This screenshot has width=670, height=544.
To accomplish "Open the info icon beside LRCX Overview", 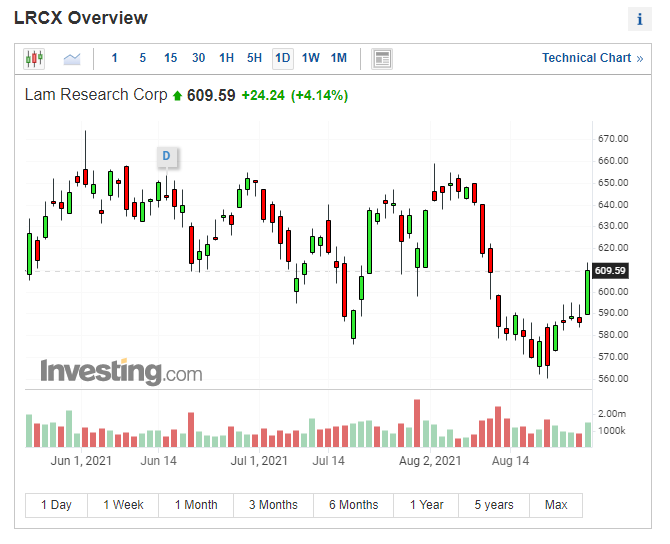I will 640,19.
